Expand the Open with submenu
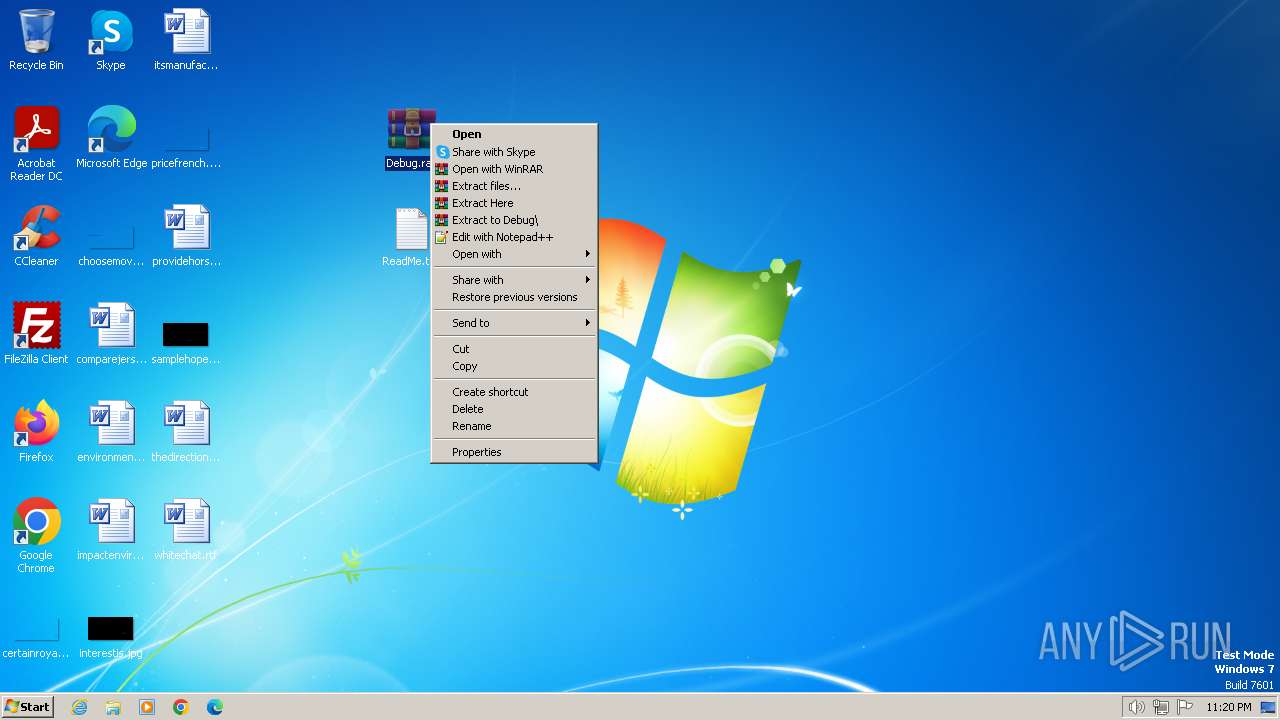This screenshot has width=1280, height=720. click(x=514, y=254)
